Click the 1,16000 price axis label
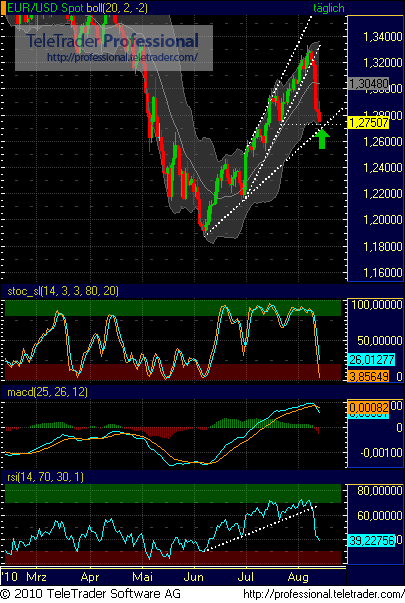This screenshot has height=603, width=405. [x=383, y=273]
